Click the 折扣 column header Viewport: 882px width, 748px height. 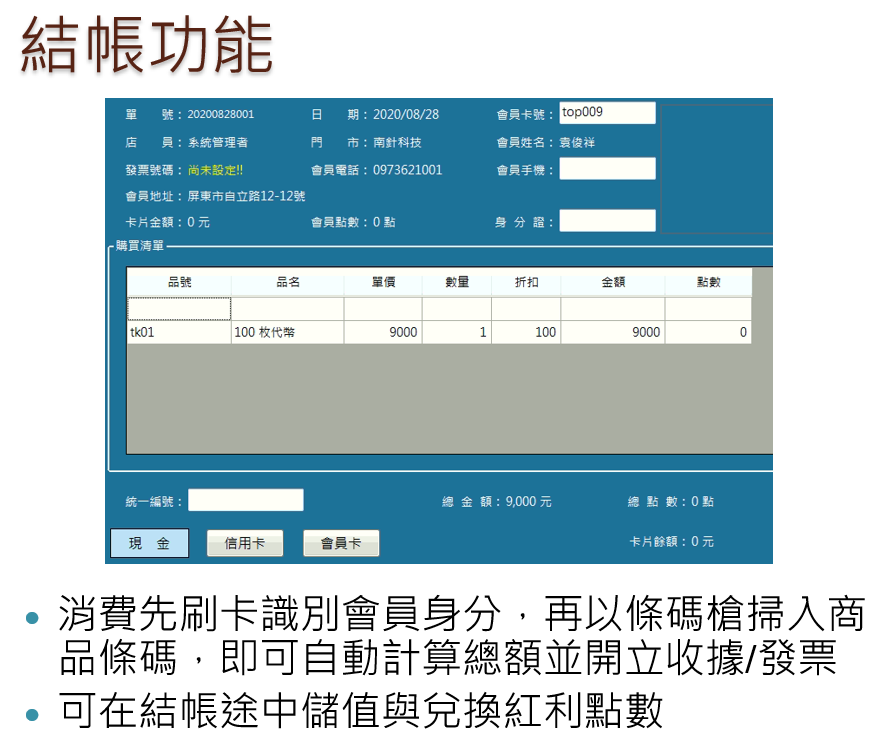point(526,283)
